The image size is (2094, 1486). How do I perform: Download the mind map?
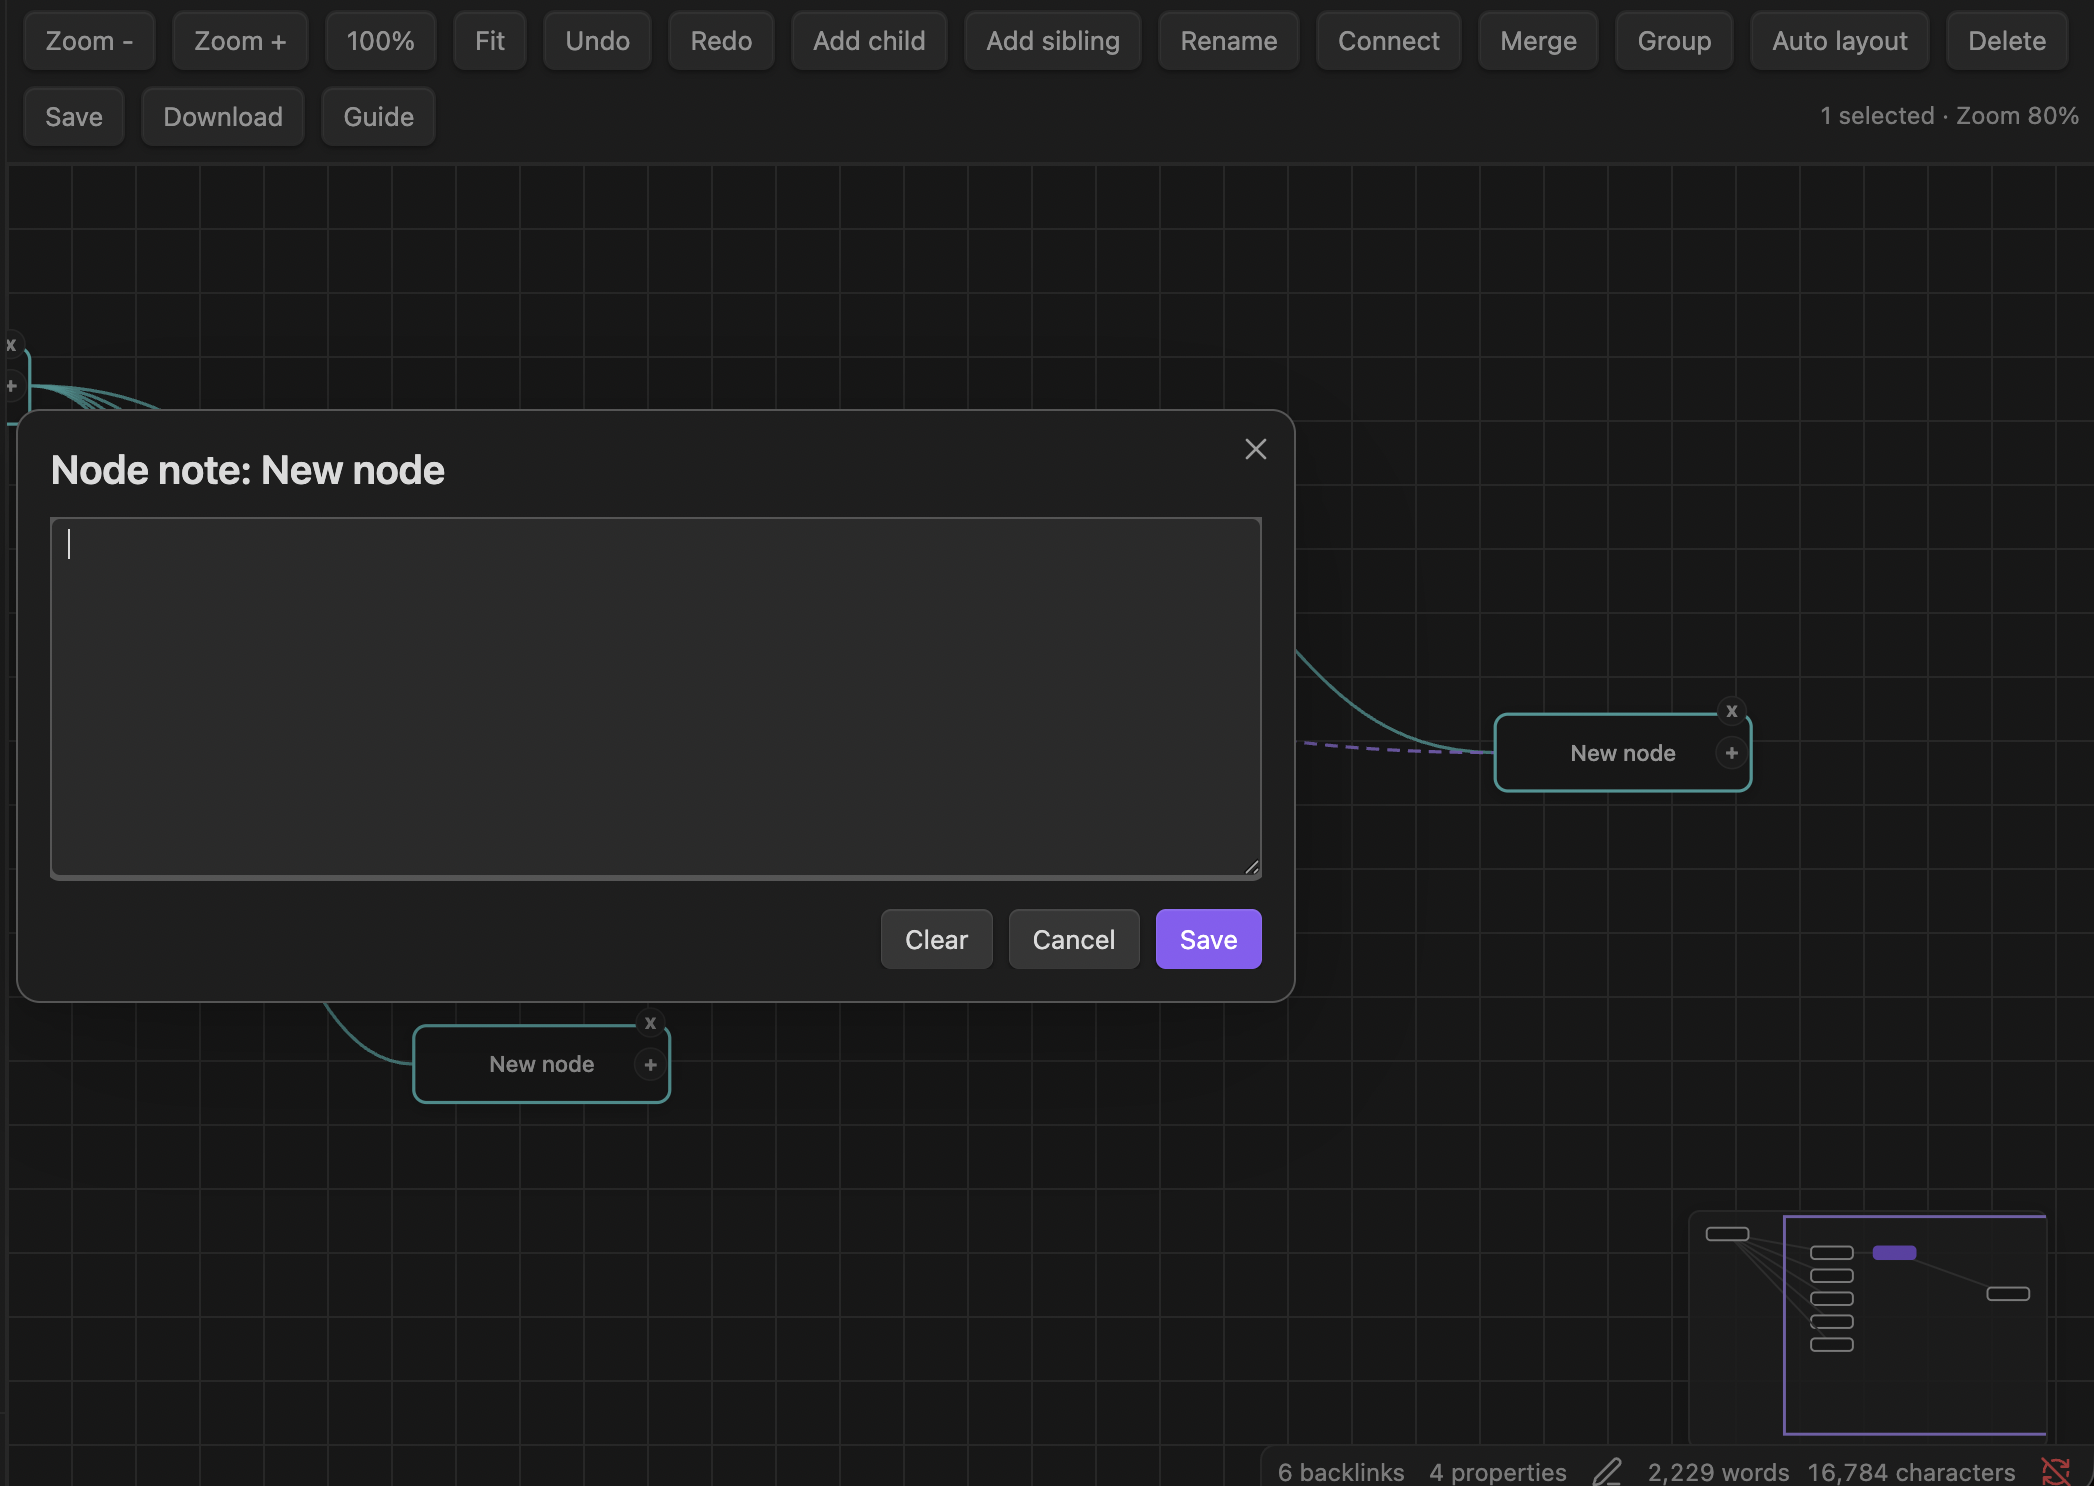(x=223, y=117)
